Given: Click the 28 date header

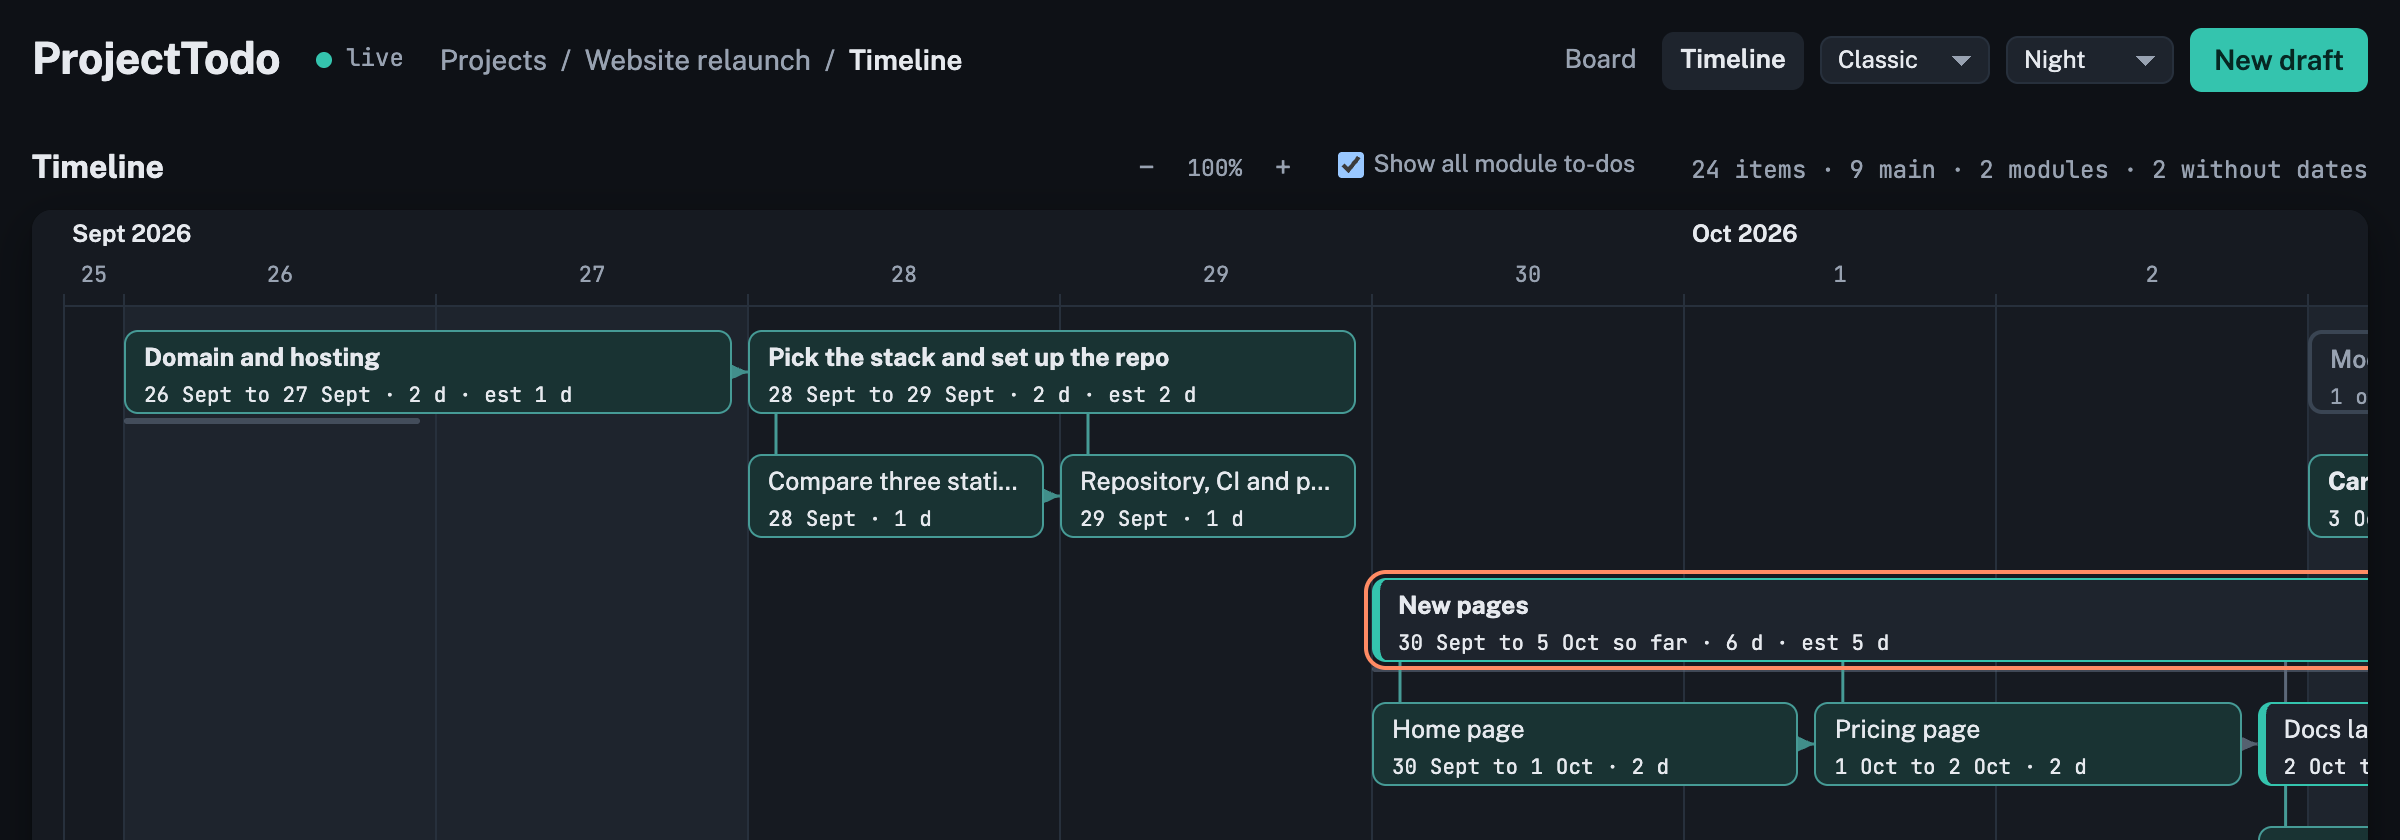Looking at the screenshot, I should click(903, 274).
